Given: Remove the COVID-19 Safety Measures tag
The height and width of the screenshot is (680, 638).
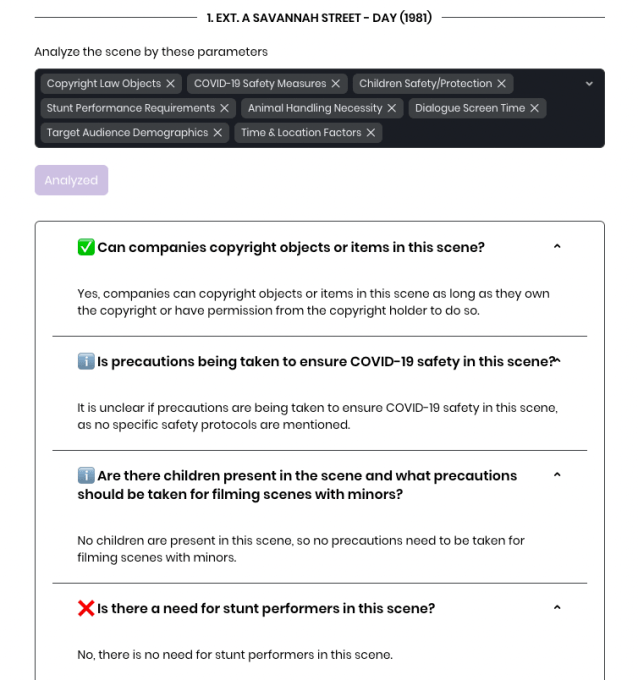Looking at the screenshot, I should pyautogui.click(x=336, y=84).
